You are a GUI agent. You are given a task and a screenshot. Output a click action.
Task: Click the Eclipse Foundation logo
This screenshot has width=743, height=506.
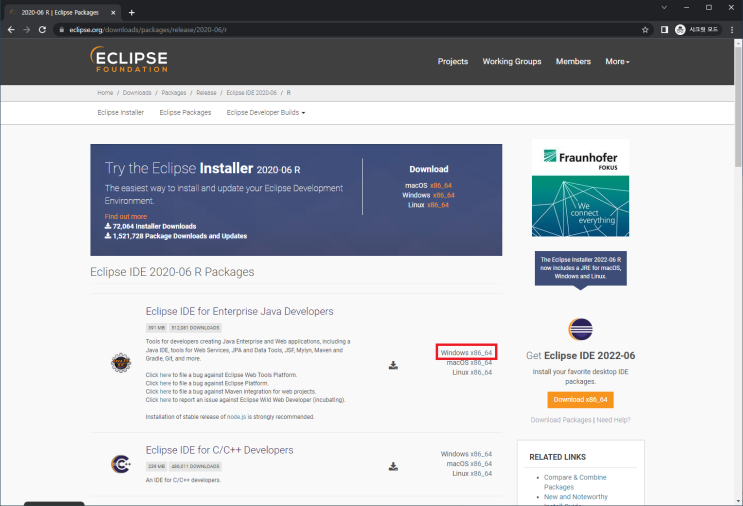(x=129, y=59)
